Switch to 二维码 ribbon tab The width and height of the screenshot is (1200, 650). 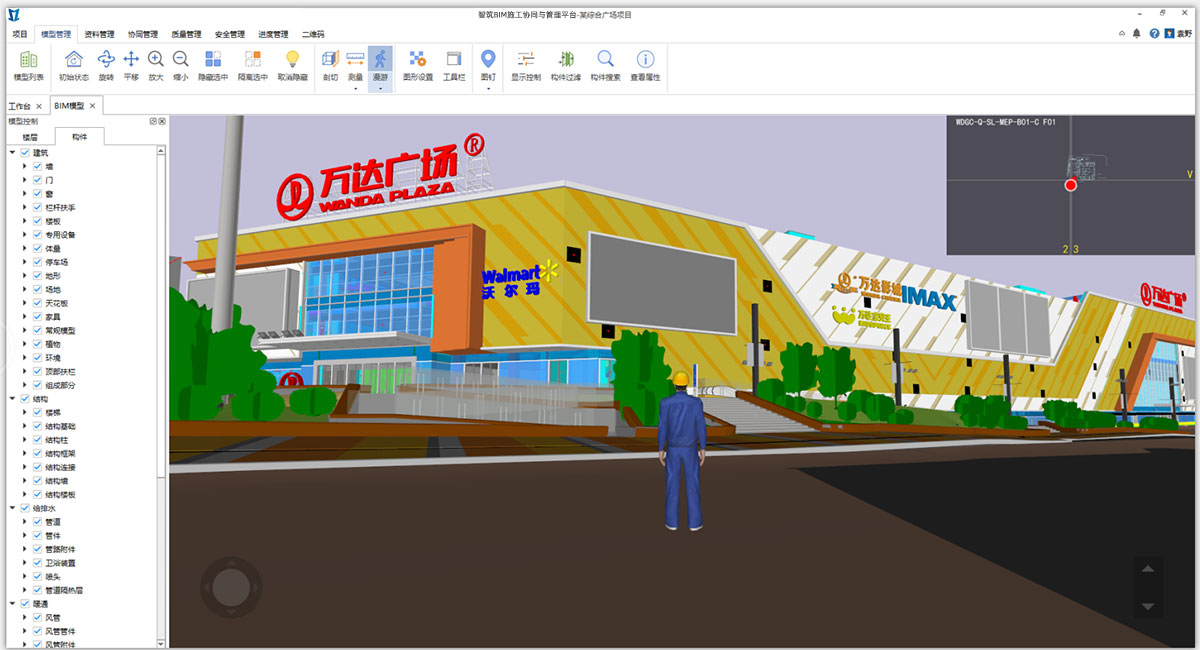[313, 34]
